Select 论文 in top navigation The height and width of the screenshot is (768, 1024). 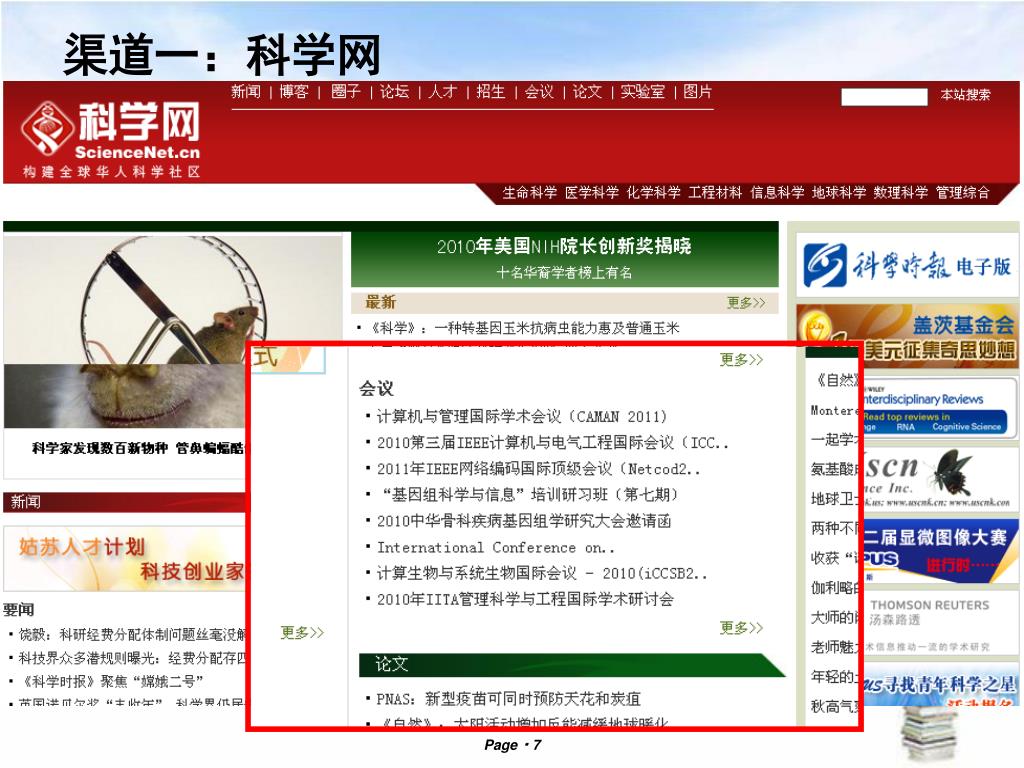587,91
